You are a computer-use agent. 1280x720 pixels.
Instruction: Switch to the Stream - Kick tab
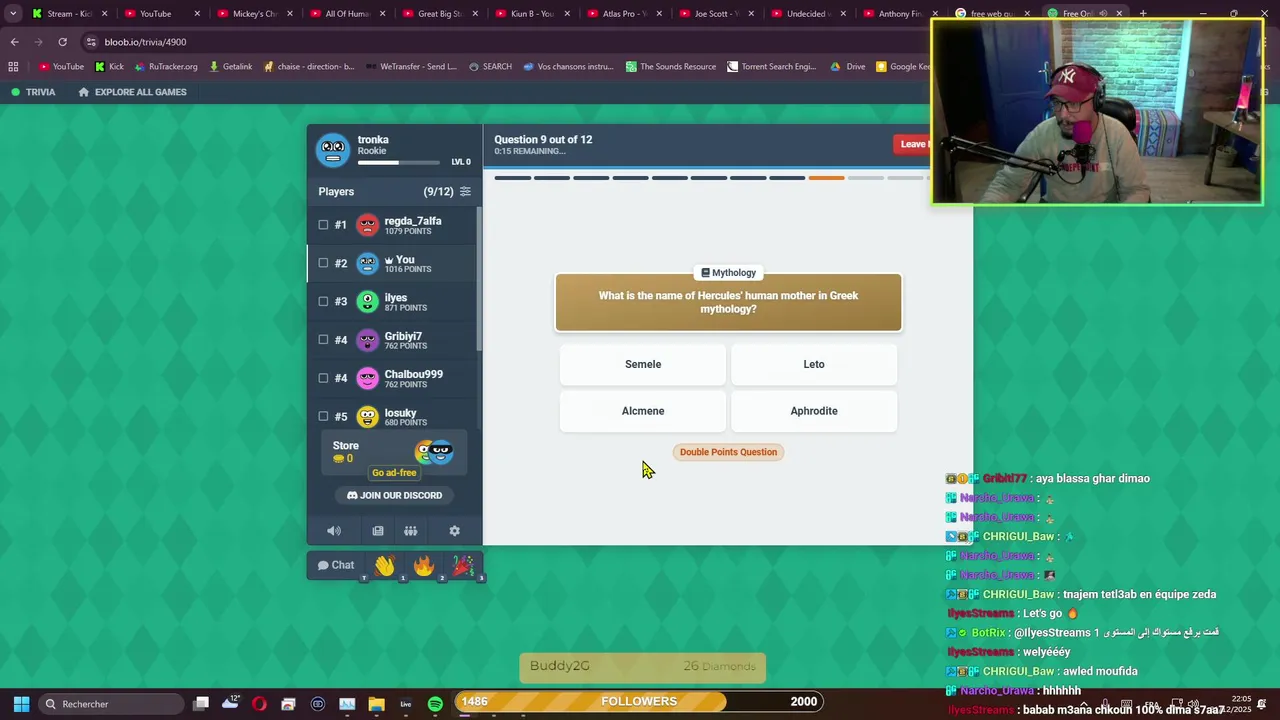tap(68, 14)
